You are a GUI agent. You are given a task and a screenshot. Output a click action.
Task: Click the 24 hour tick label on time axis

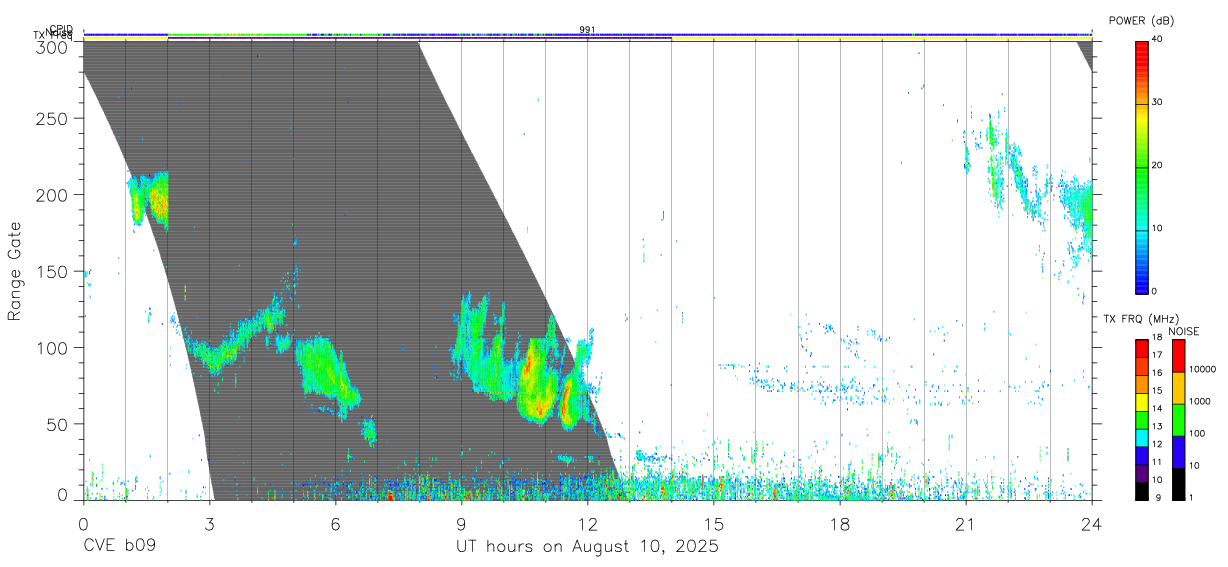point(1091,525)
